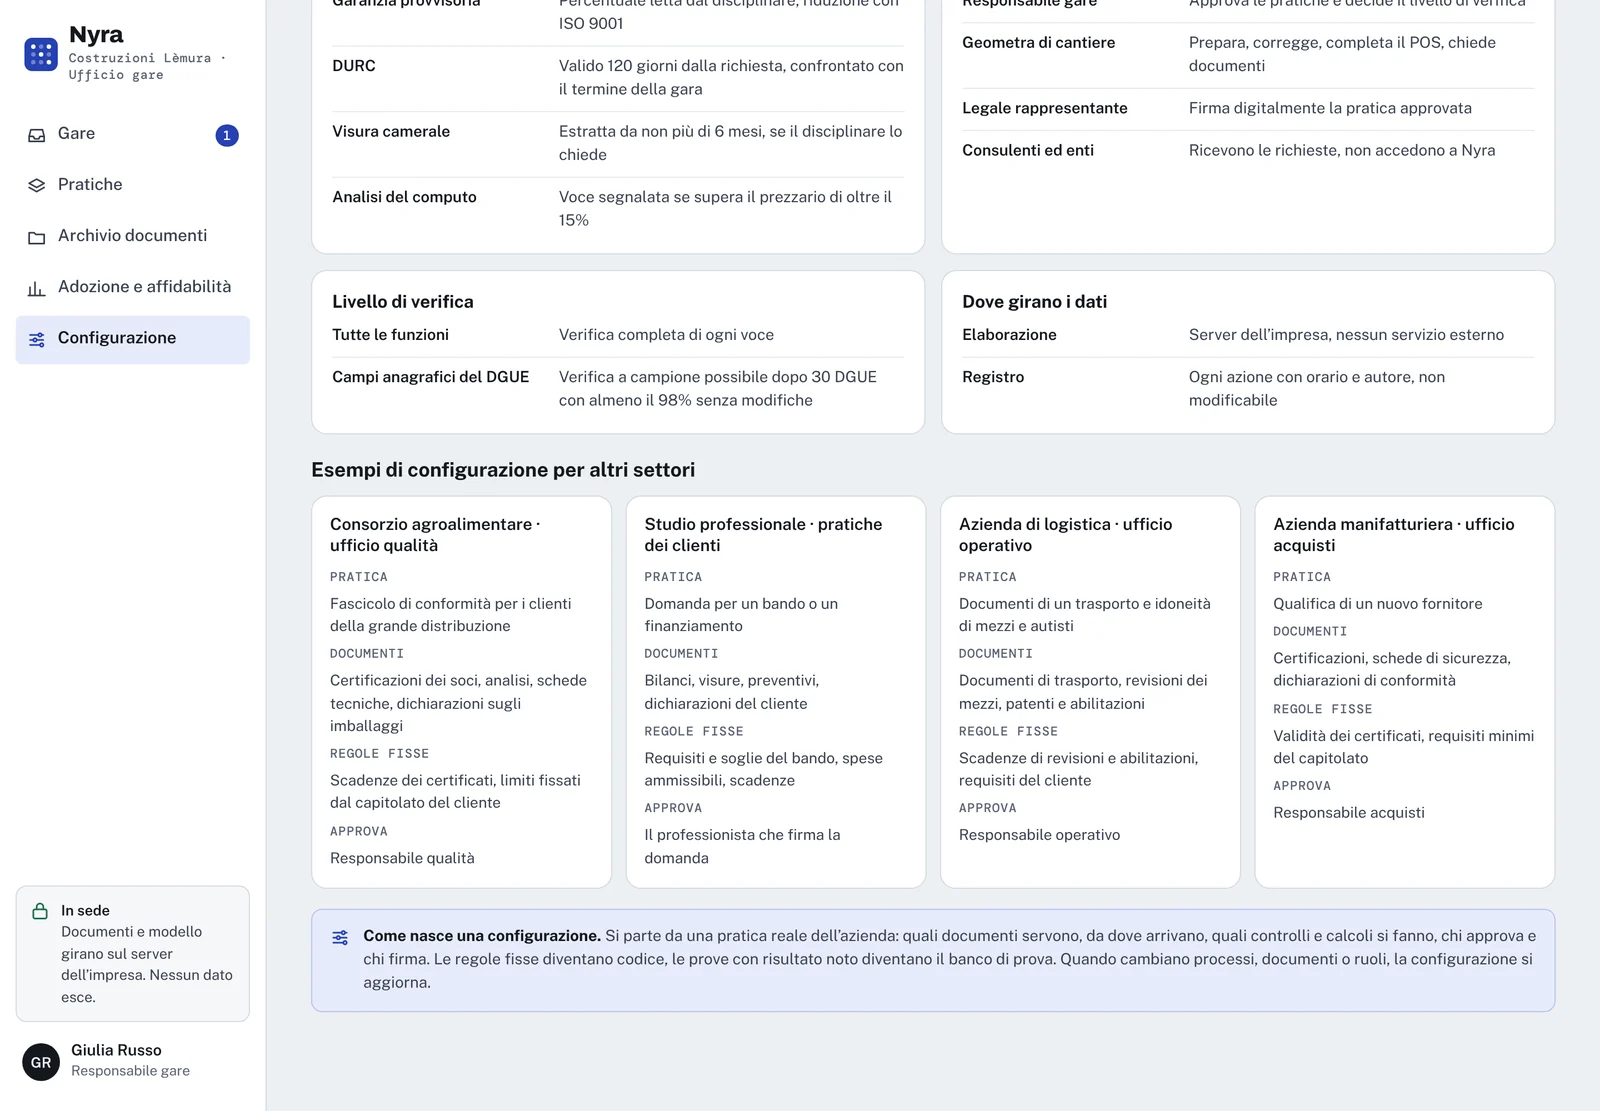
Task: Click the Elaborazione row label
Action: pyautogui.click(x=1009, y=335)
